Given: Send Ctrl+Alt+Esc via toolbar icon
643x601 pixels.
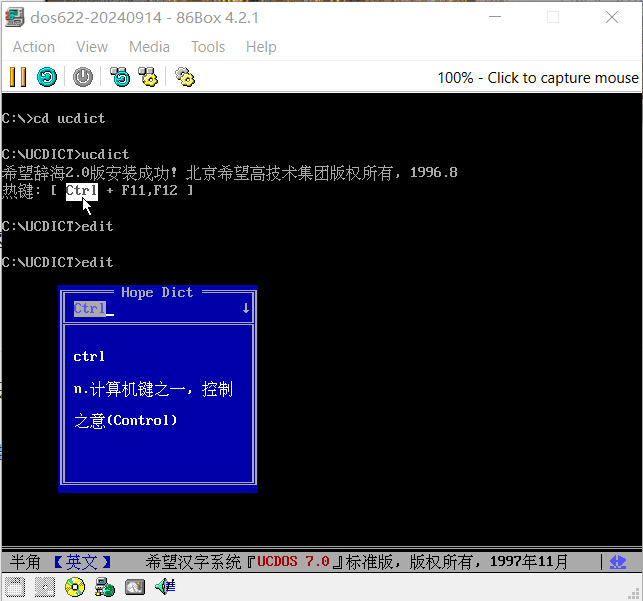Looking at the screenshot, I should tap(148, 77).
